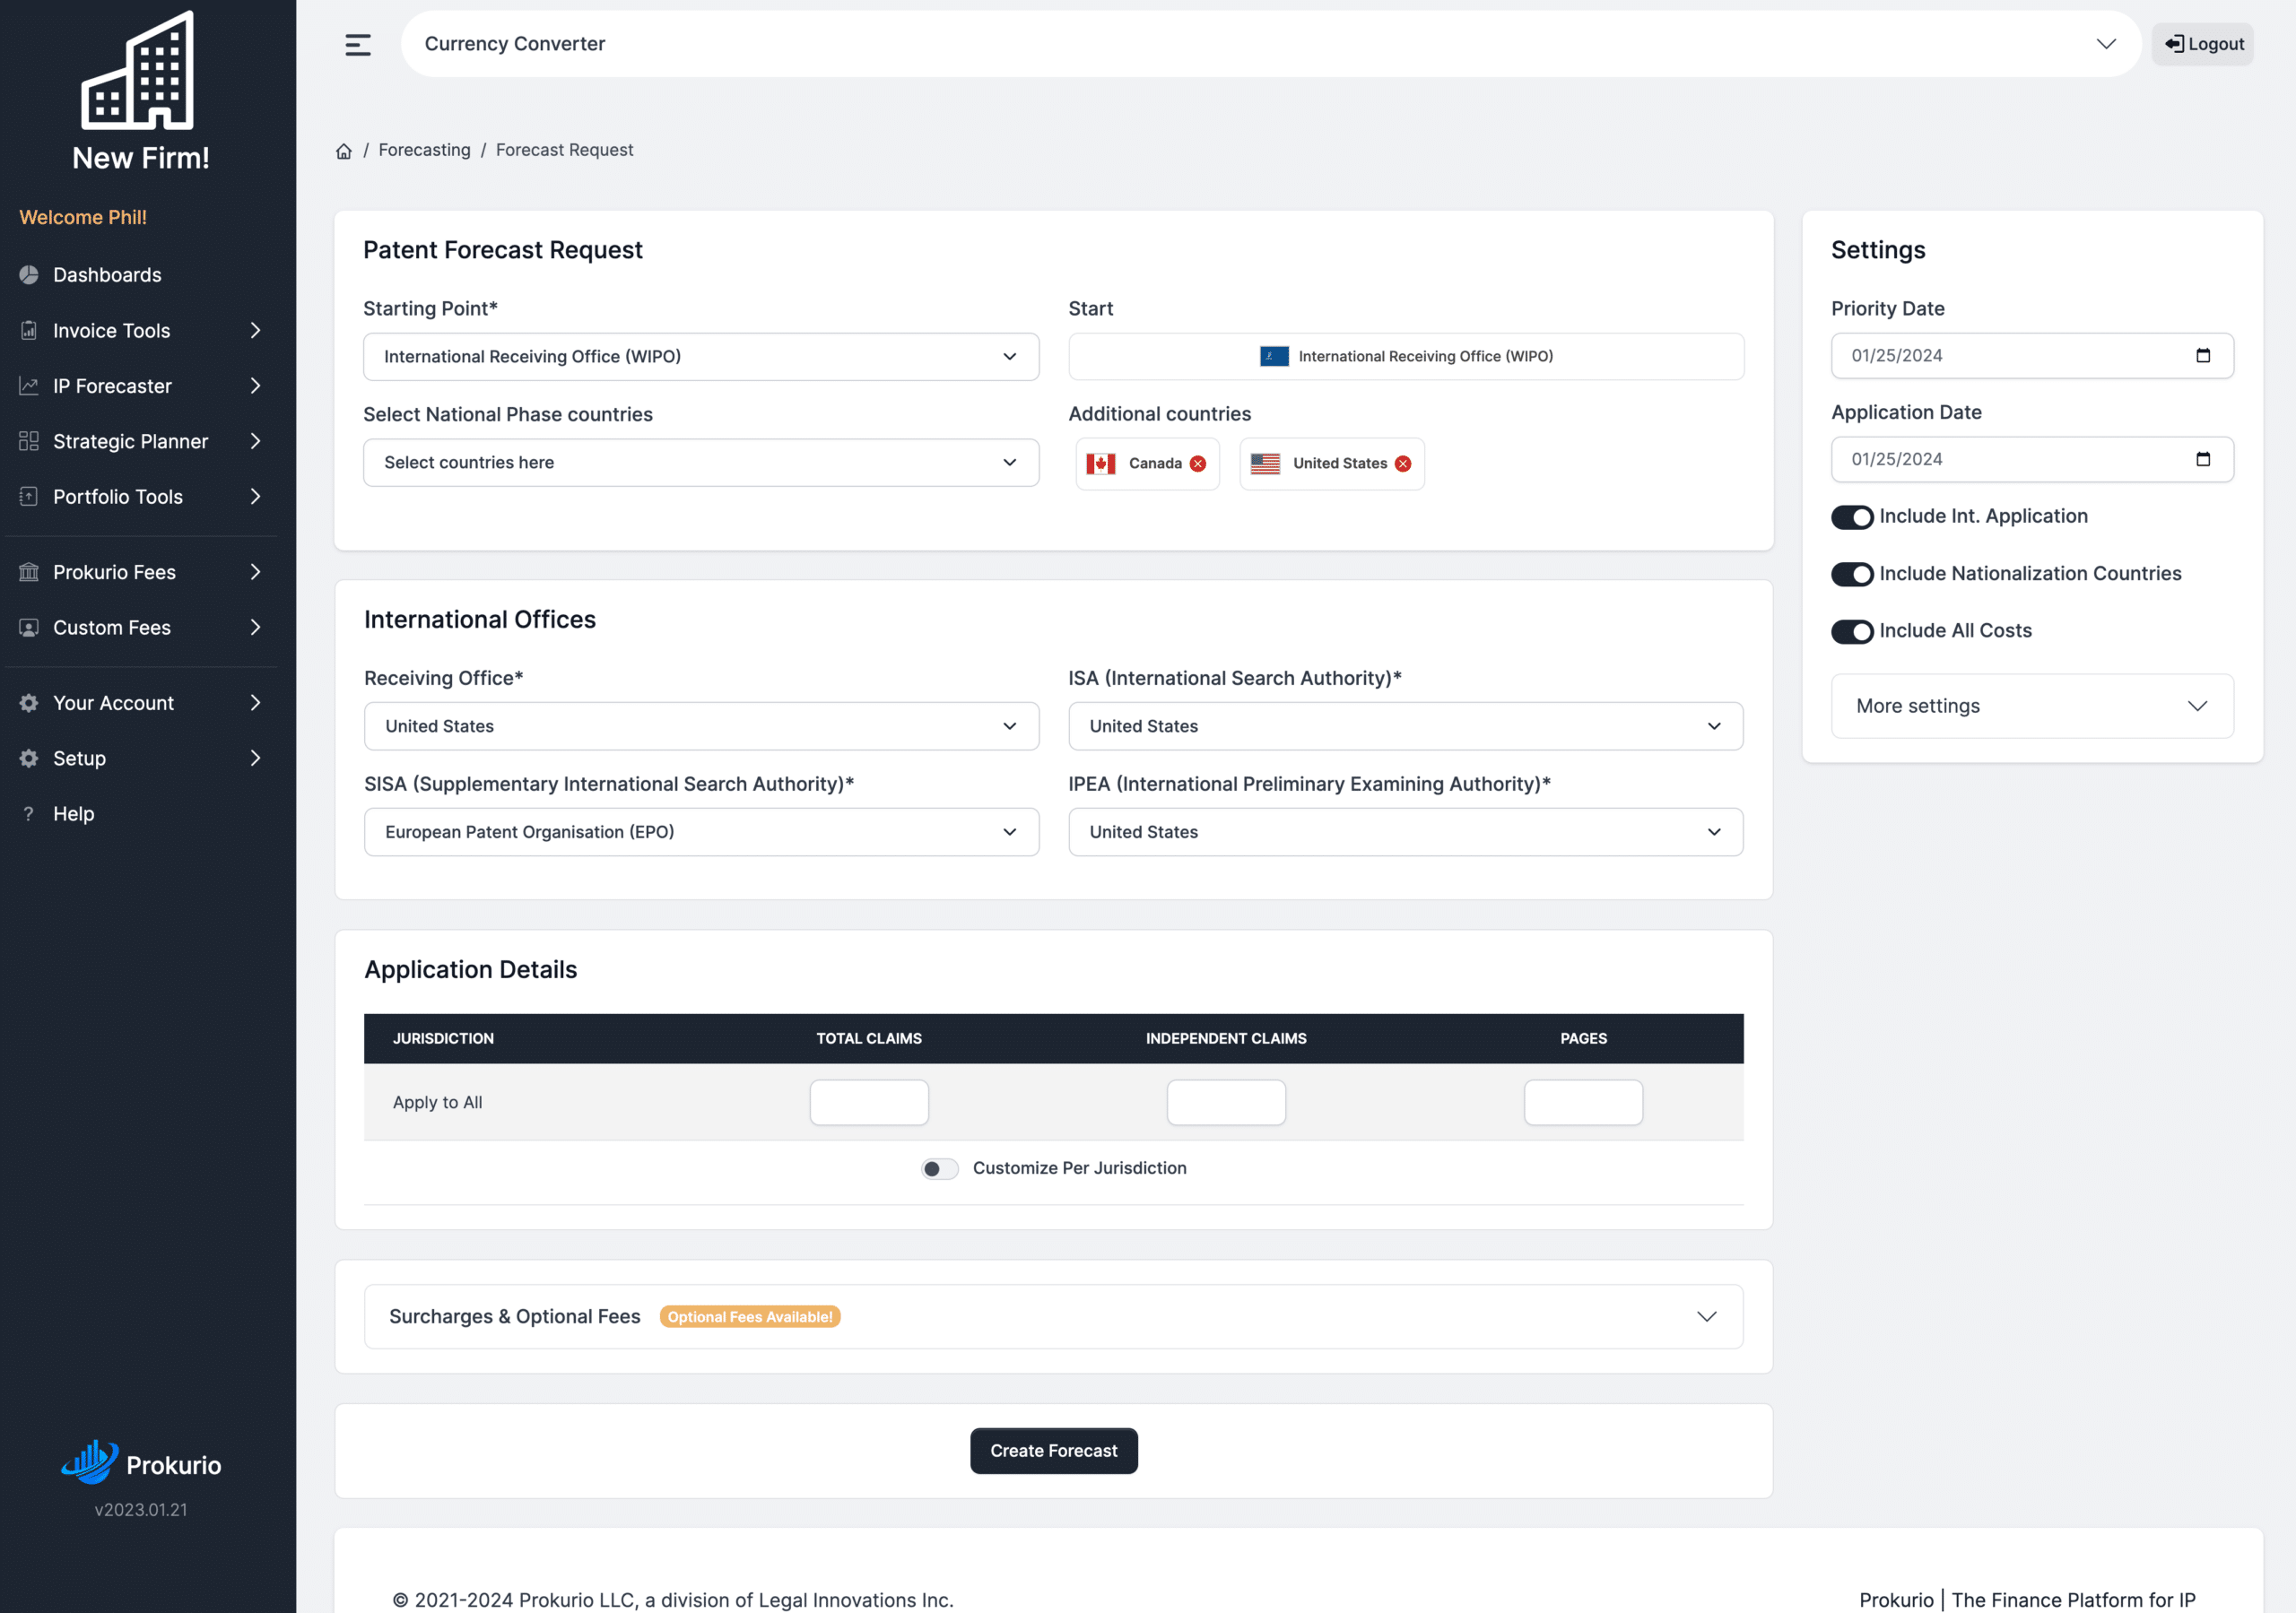Image resolution: width=2296 pixels, height=1613 pixels.
Task: Expand the Currency Converter bar
Action: pyautogui.click(x=1270, y=44)
